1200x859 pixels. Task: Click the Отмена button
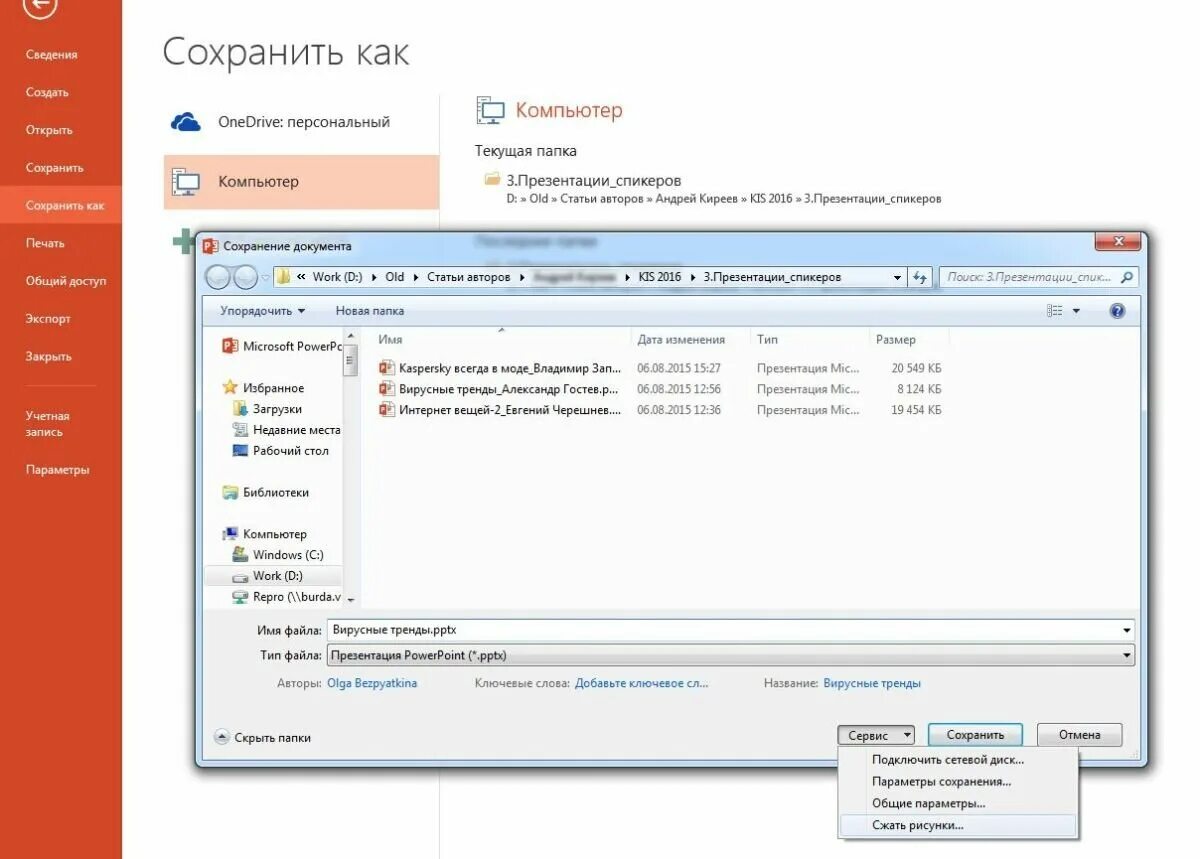[x=1080, y=735]
